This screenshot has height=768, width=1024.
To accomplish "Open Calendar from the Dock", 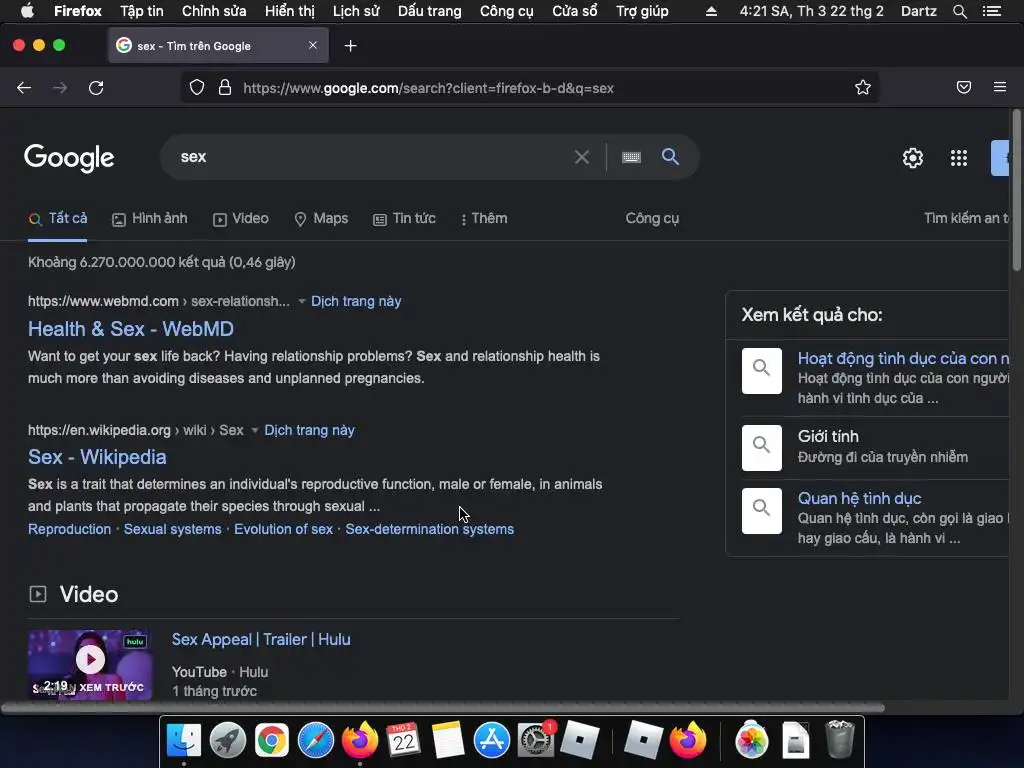I will coord(404,741).
